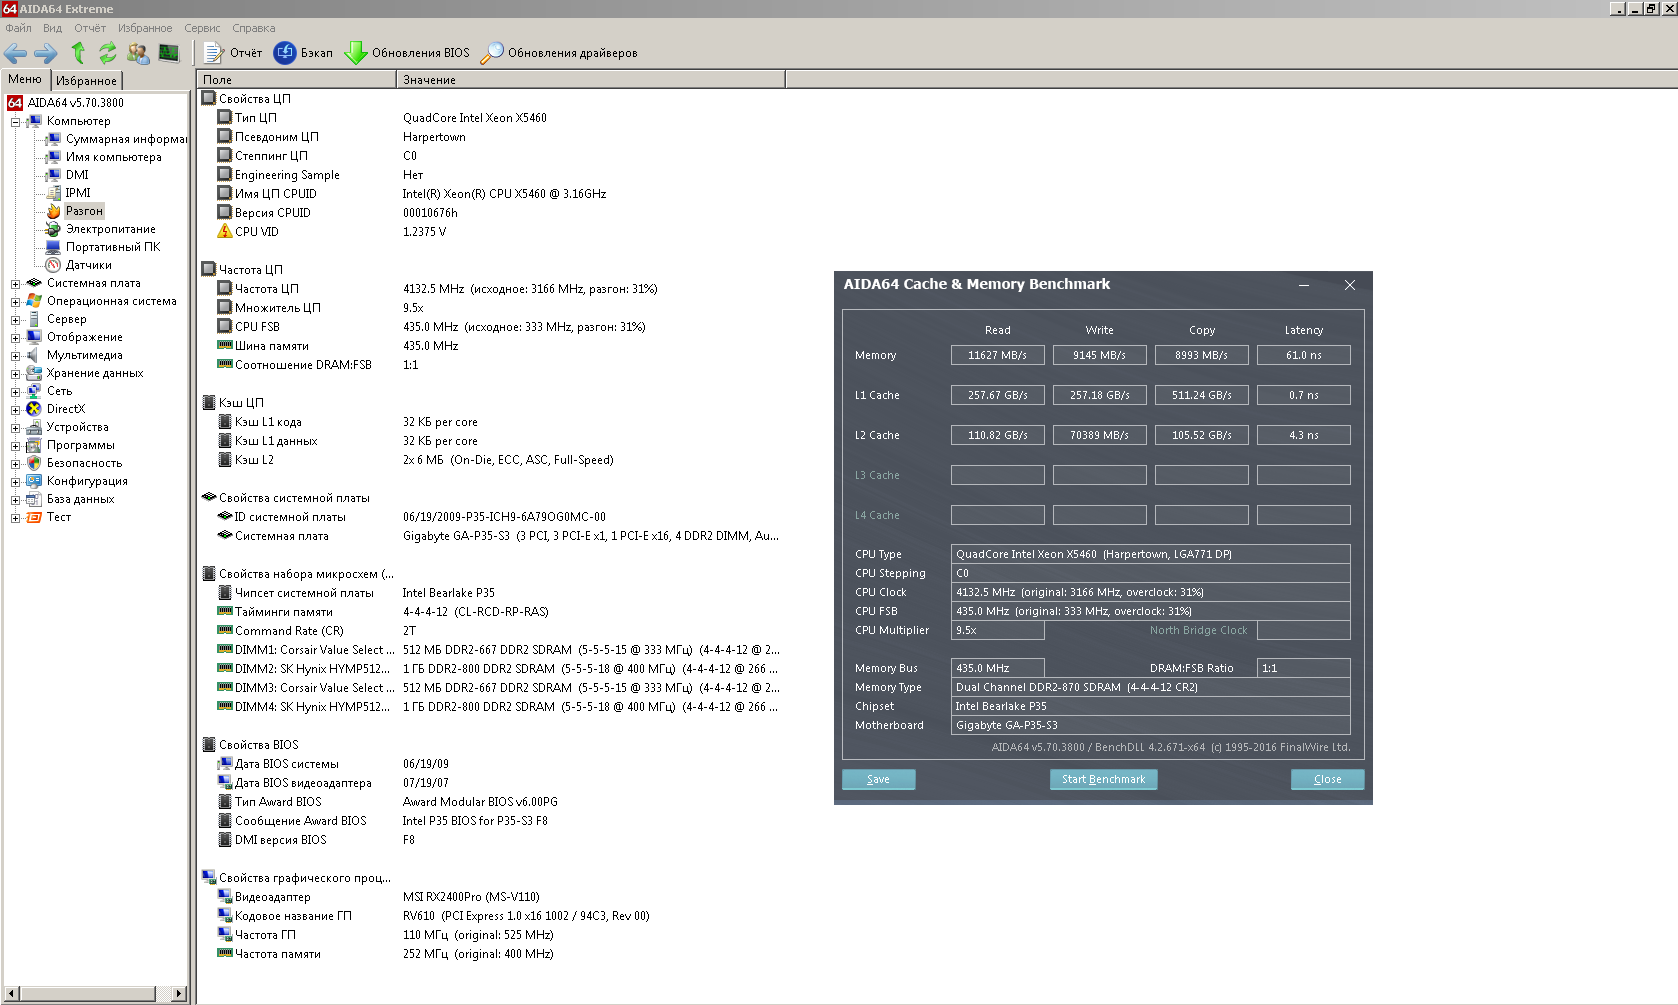Refresh the page using the green arrows icon

pos(107,53)
